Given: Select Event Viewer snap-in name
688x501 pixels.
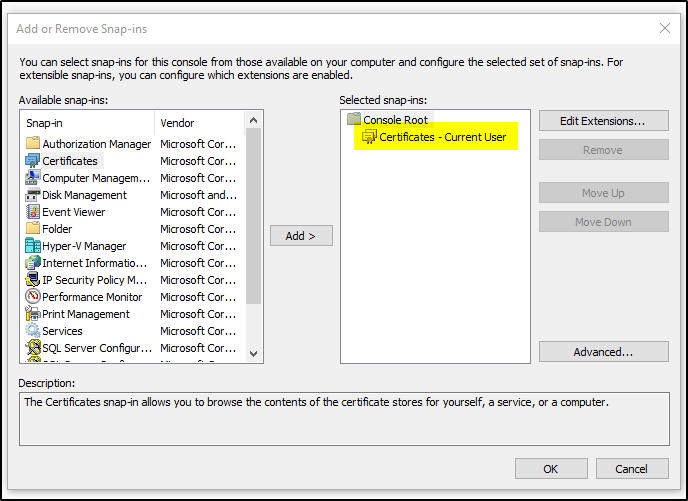Looking at the screenshot, I should pyautogui.click(x=73, y=212).
